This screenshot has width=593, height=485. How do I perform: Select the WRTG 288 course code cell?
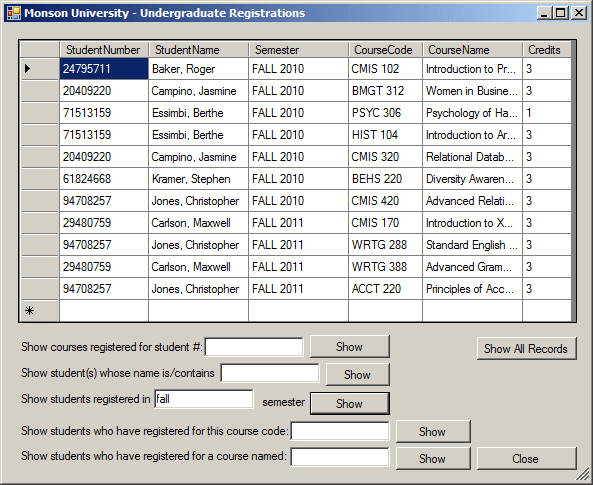(x=385, y=245)
